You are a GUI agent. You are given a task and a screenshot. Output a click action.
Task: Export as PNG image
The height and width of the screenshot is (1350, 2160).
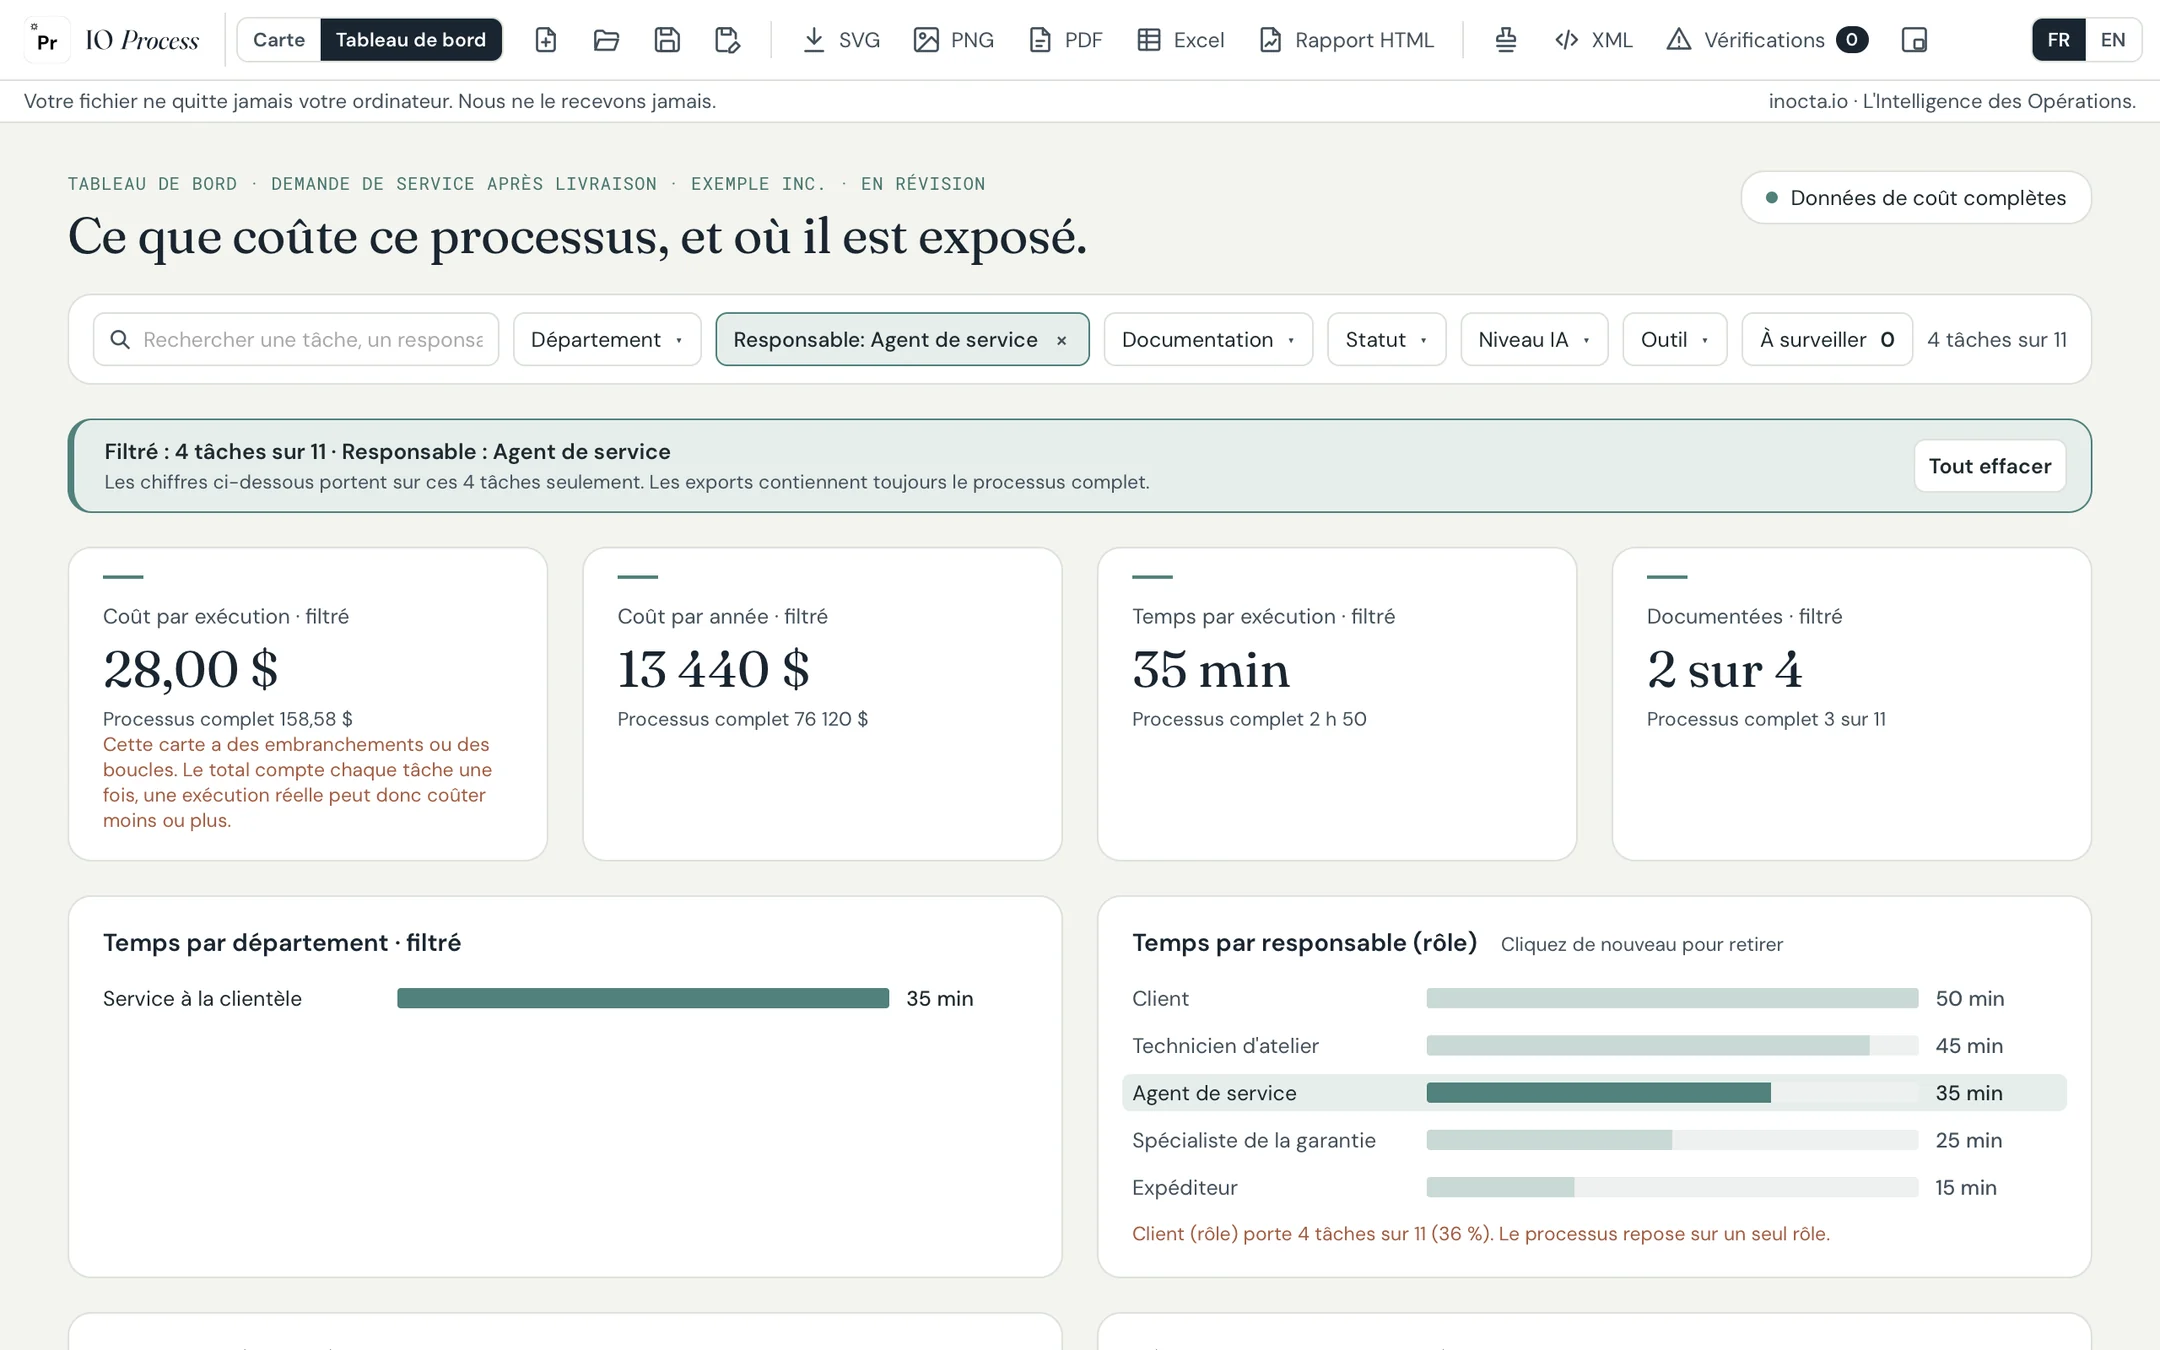[x=954, y=40]
